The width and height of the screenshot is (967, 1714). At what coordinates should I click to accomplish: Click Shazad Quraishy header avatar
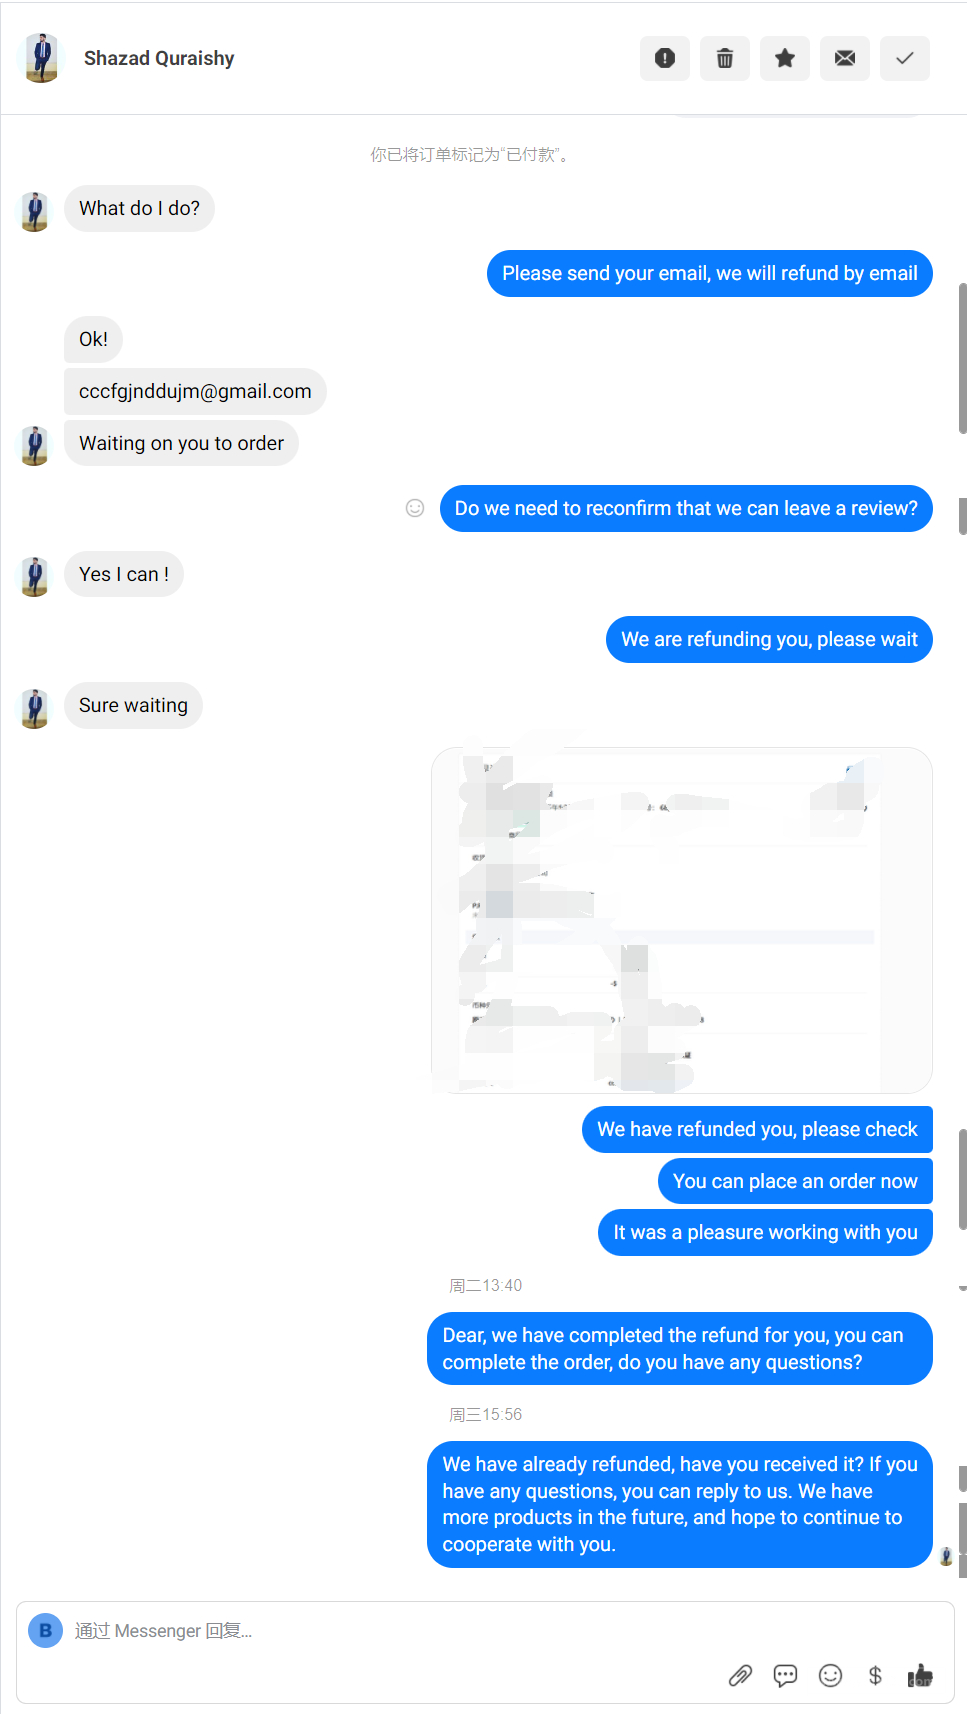41,58
